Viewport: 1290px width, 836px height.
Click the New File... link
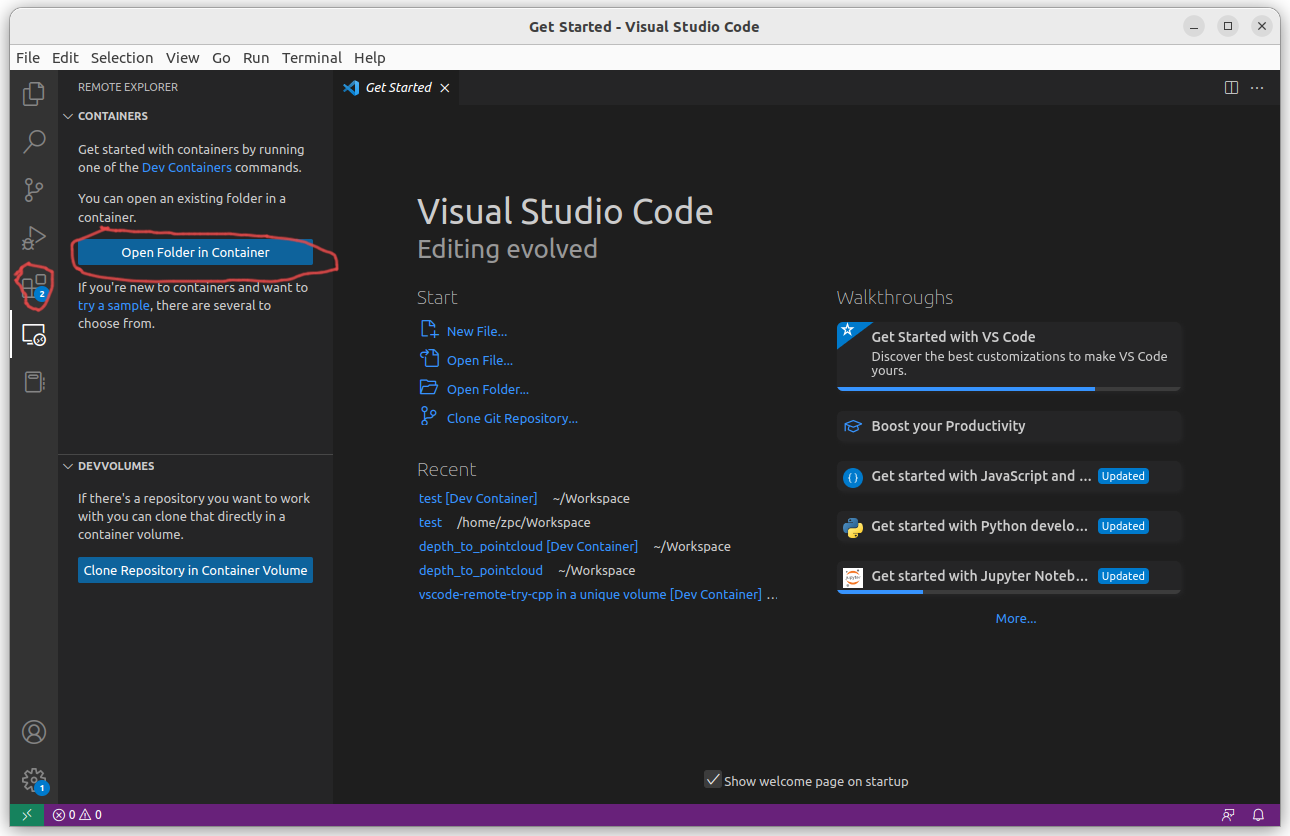(x=477, y=331)
